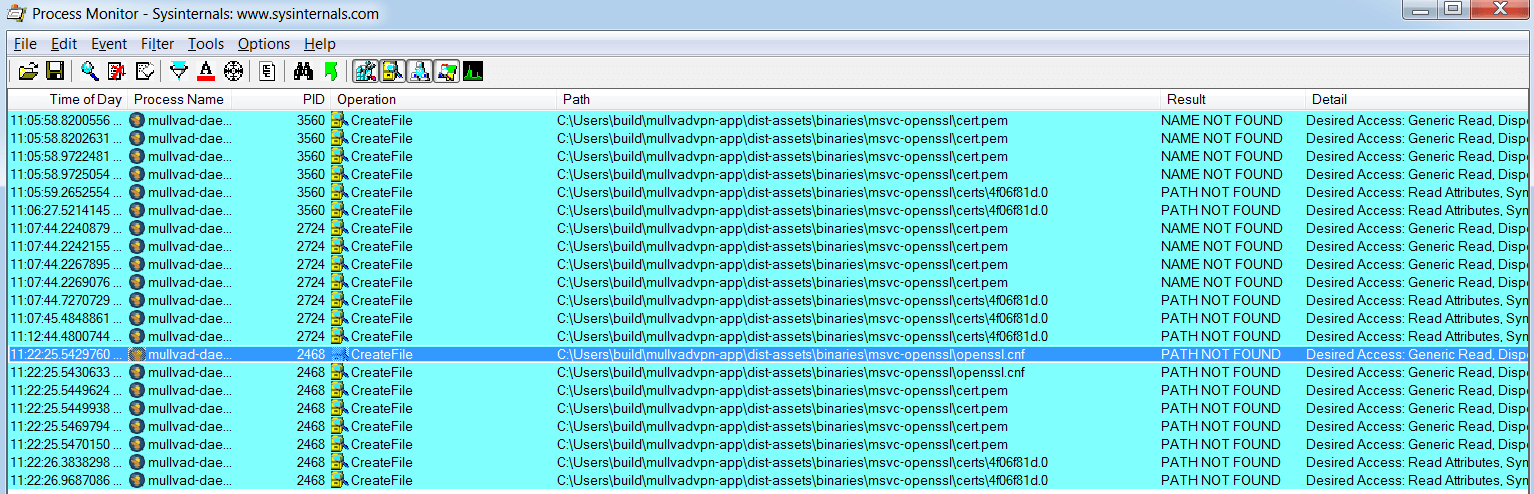The height and width of the screenshot is (494, 1534).
Task: Click CreateFile operation icon in row 11:22:26.3838298
Action: 340,462
